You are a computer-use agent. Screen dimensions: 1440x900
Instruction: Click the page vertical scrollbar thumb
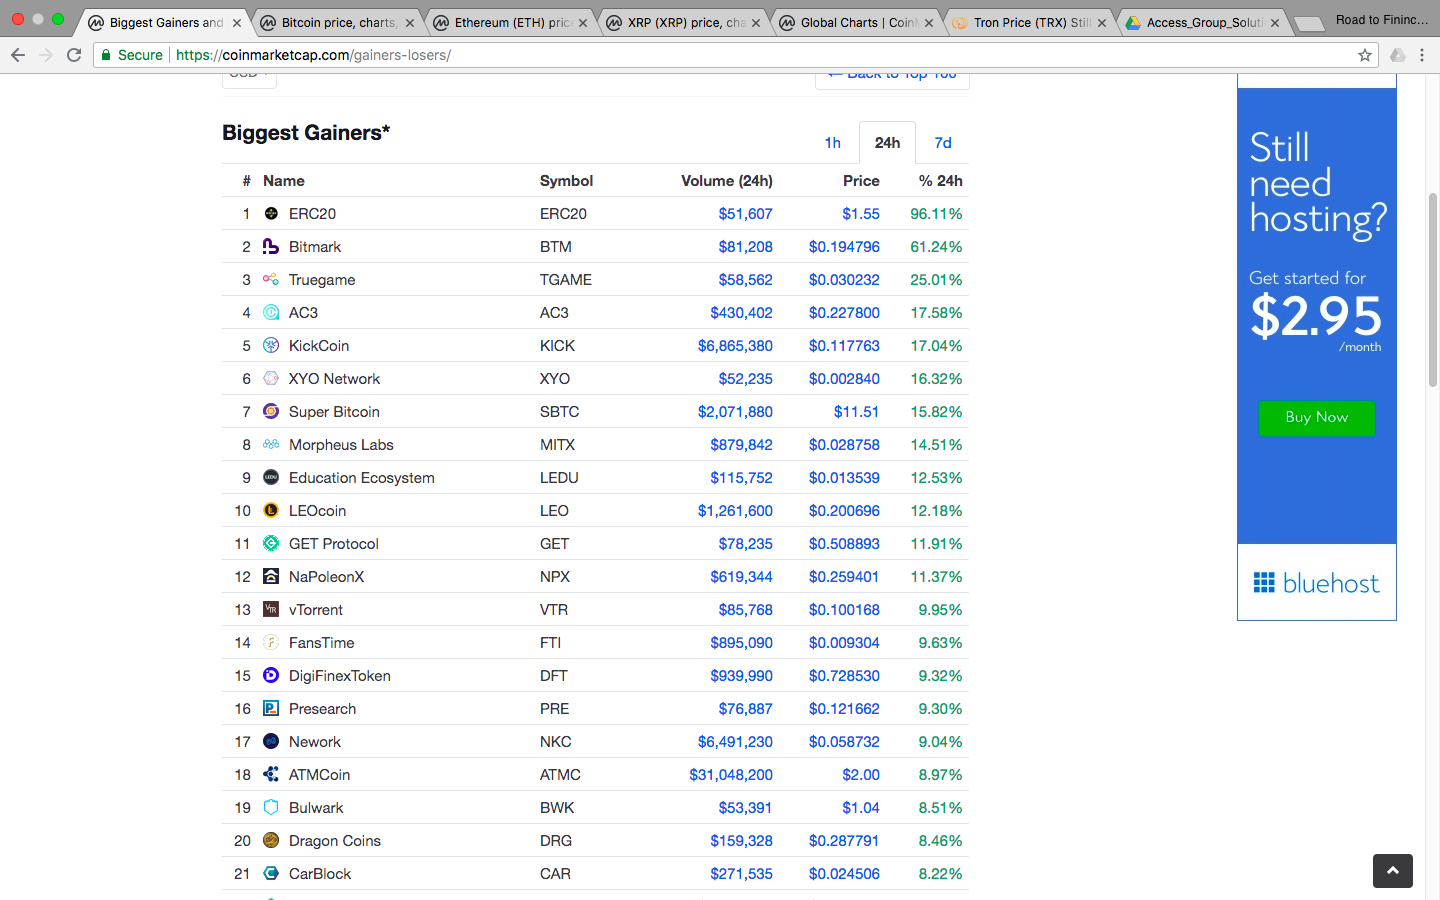pos(1432,290)
